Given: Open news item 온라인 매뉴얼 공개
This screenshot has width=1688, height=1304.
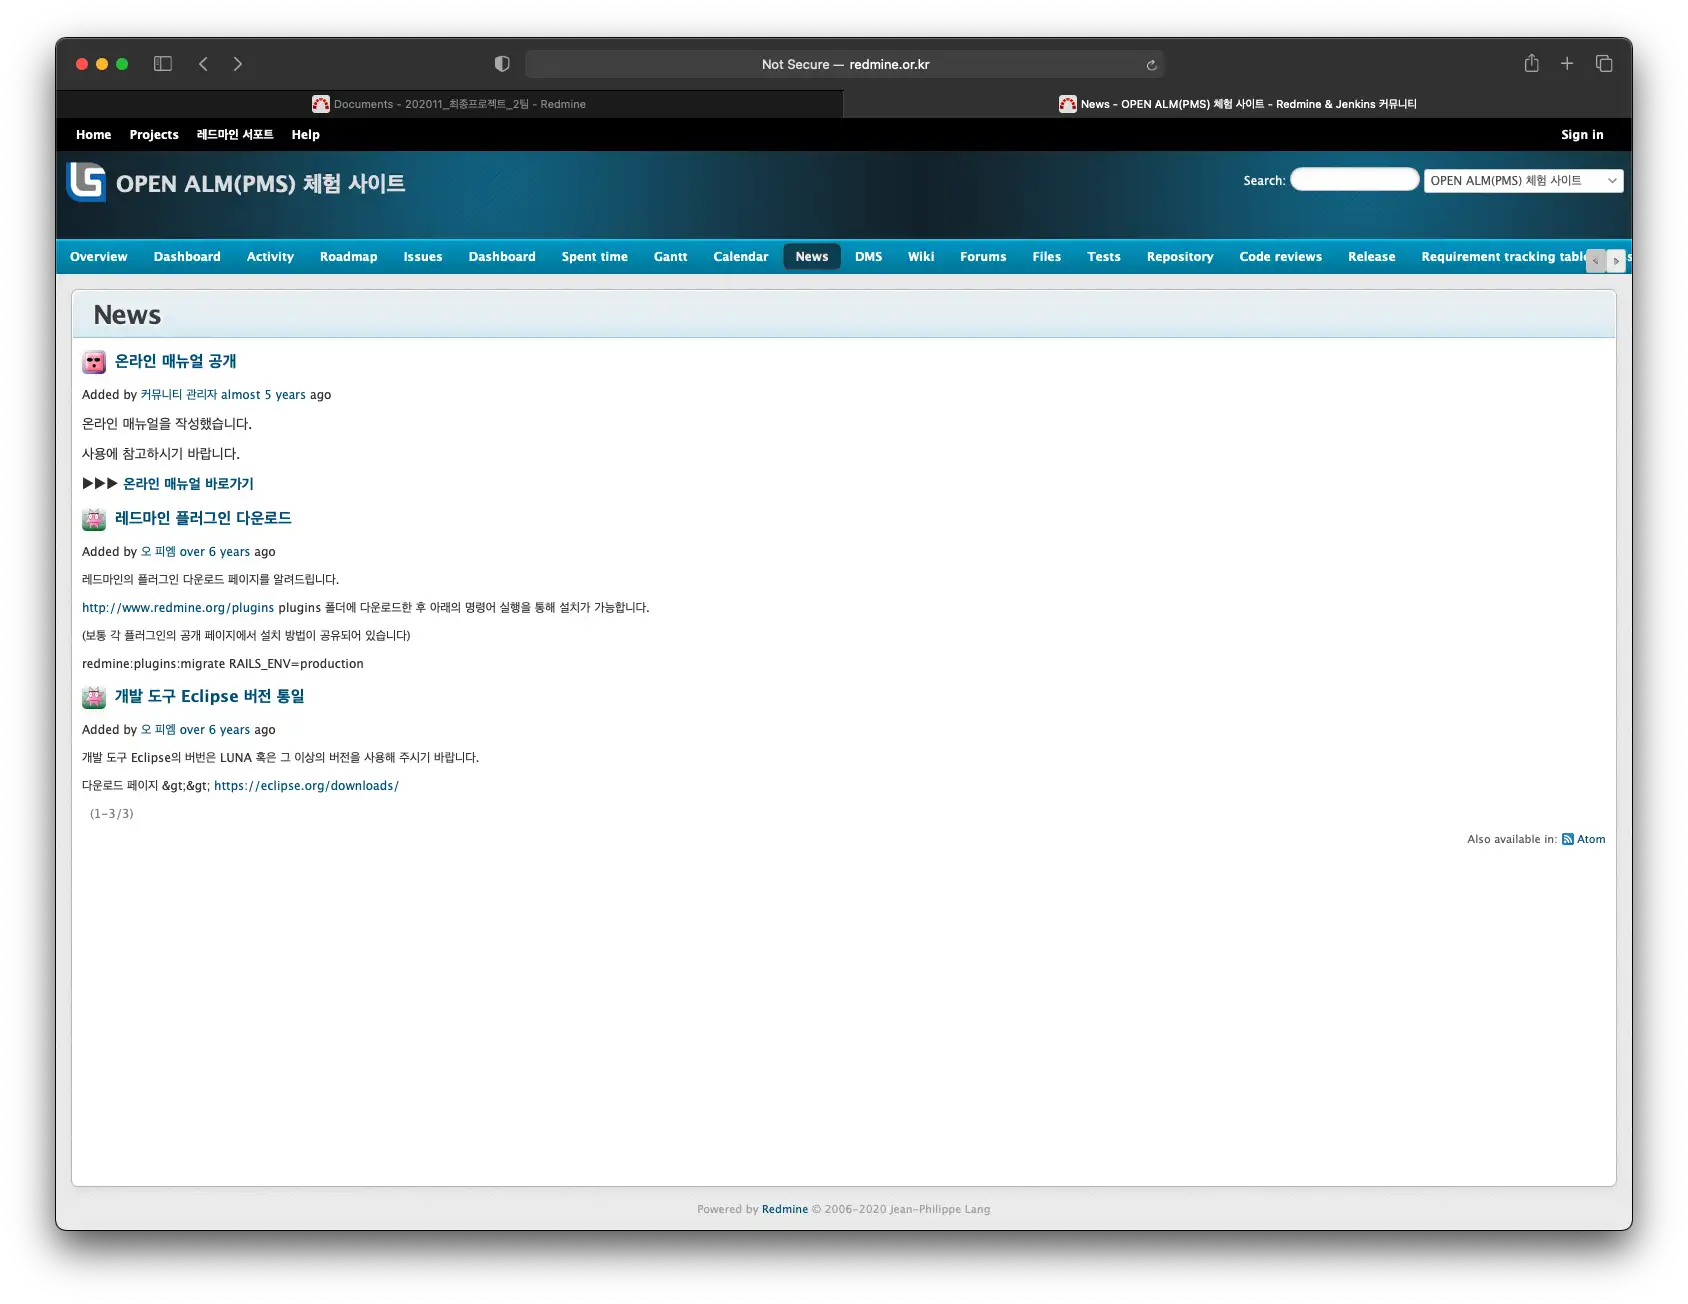Looking at the screenshot, I should point(175,361).
